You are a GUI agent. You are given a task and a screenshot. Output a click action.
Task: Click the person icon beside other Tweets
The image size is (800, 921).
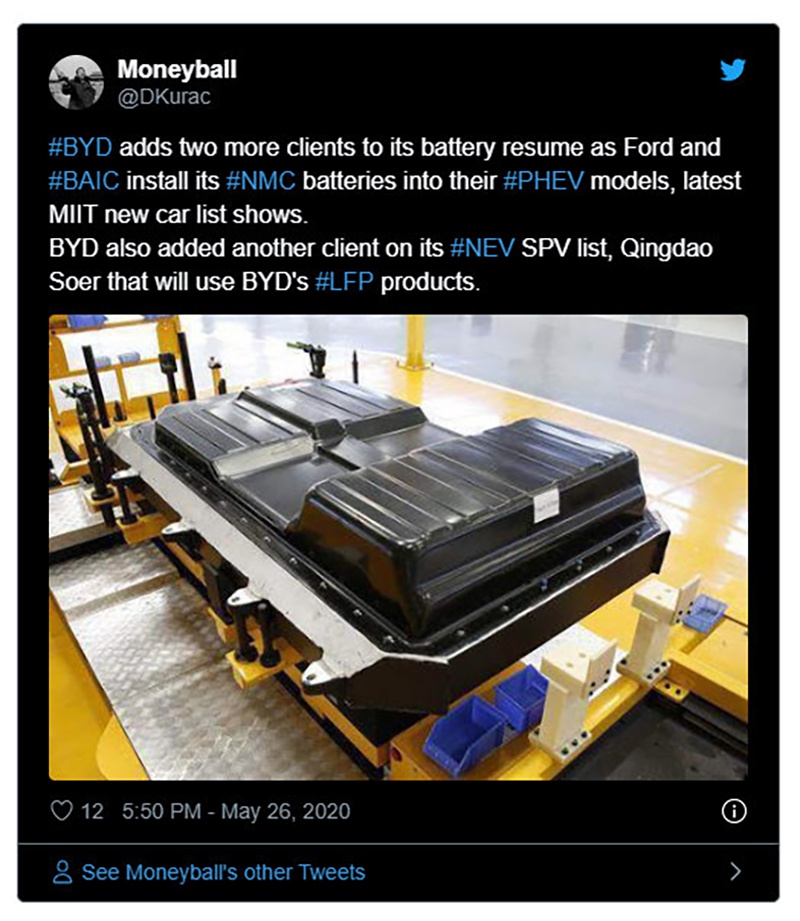pyautogui.click(x=62, y=872)
